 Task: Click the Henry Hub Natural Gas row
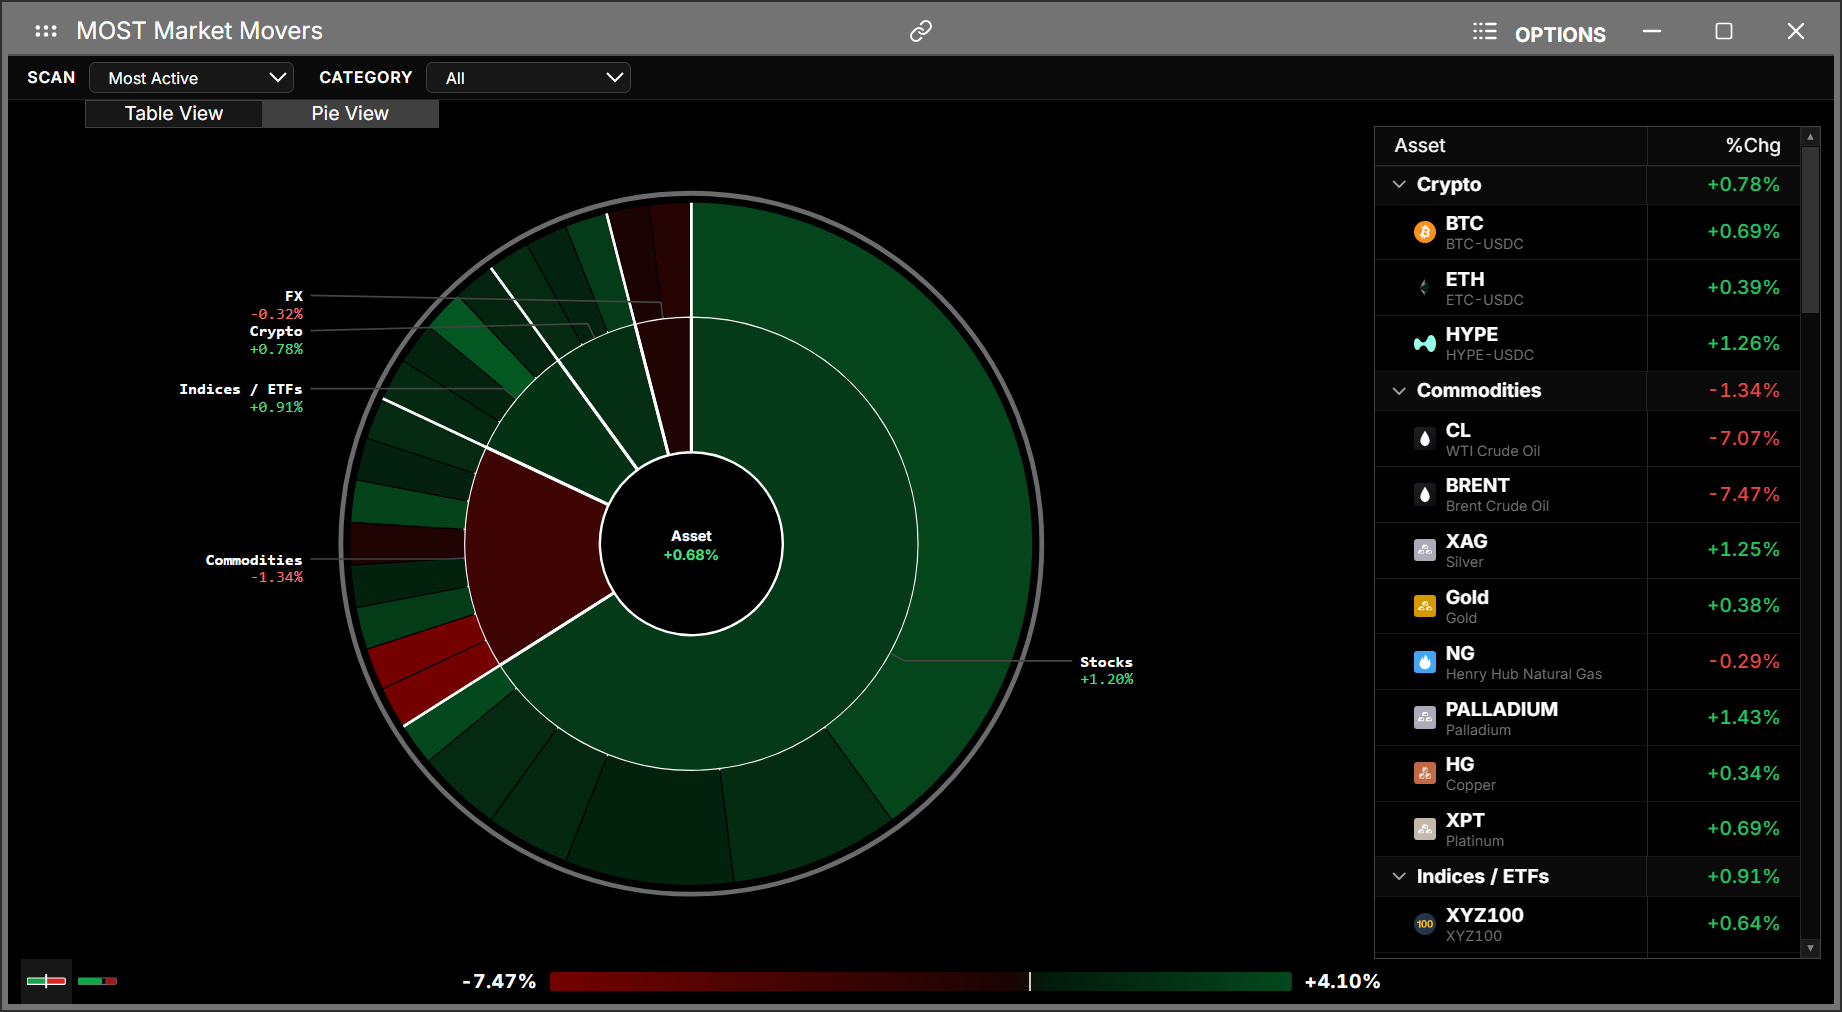pyautogui.click(x=1587, y=662)
